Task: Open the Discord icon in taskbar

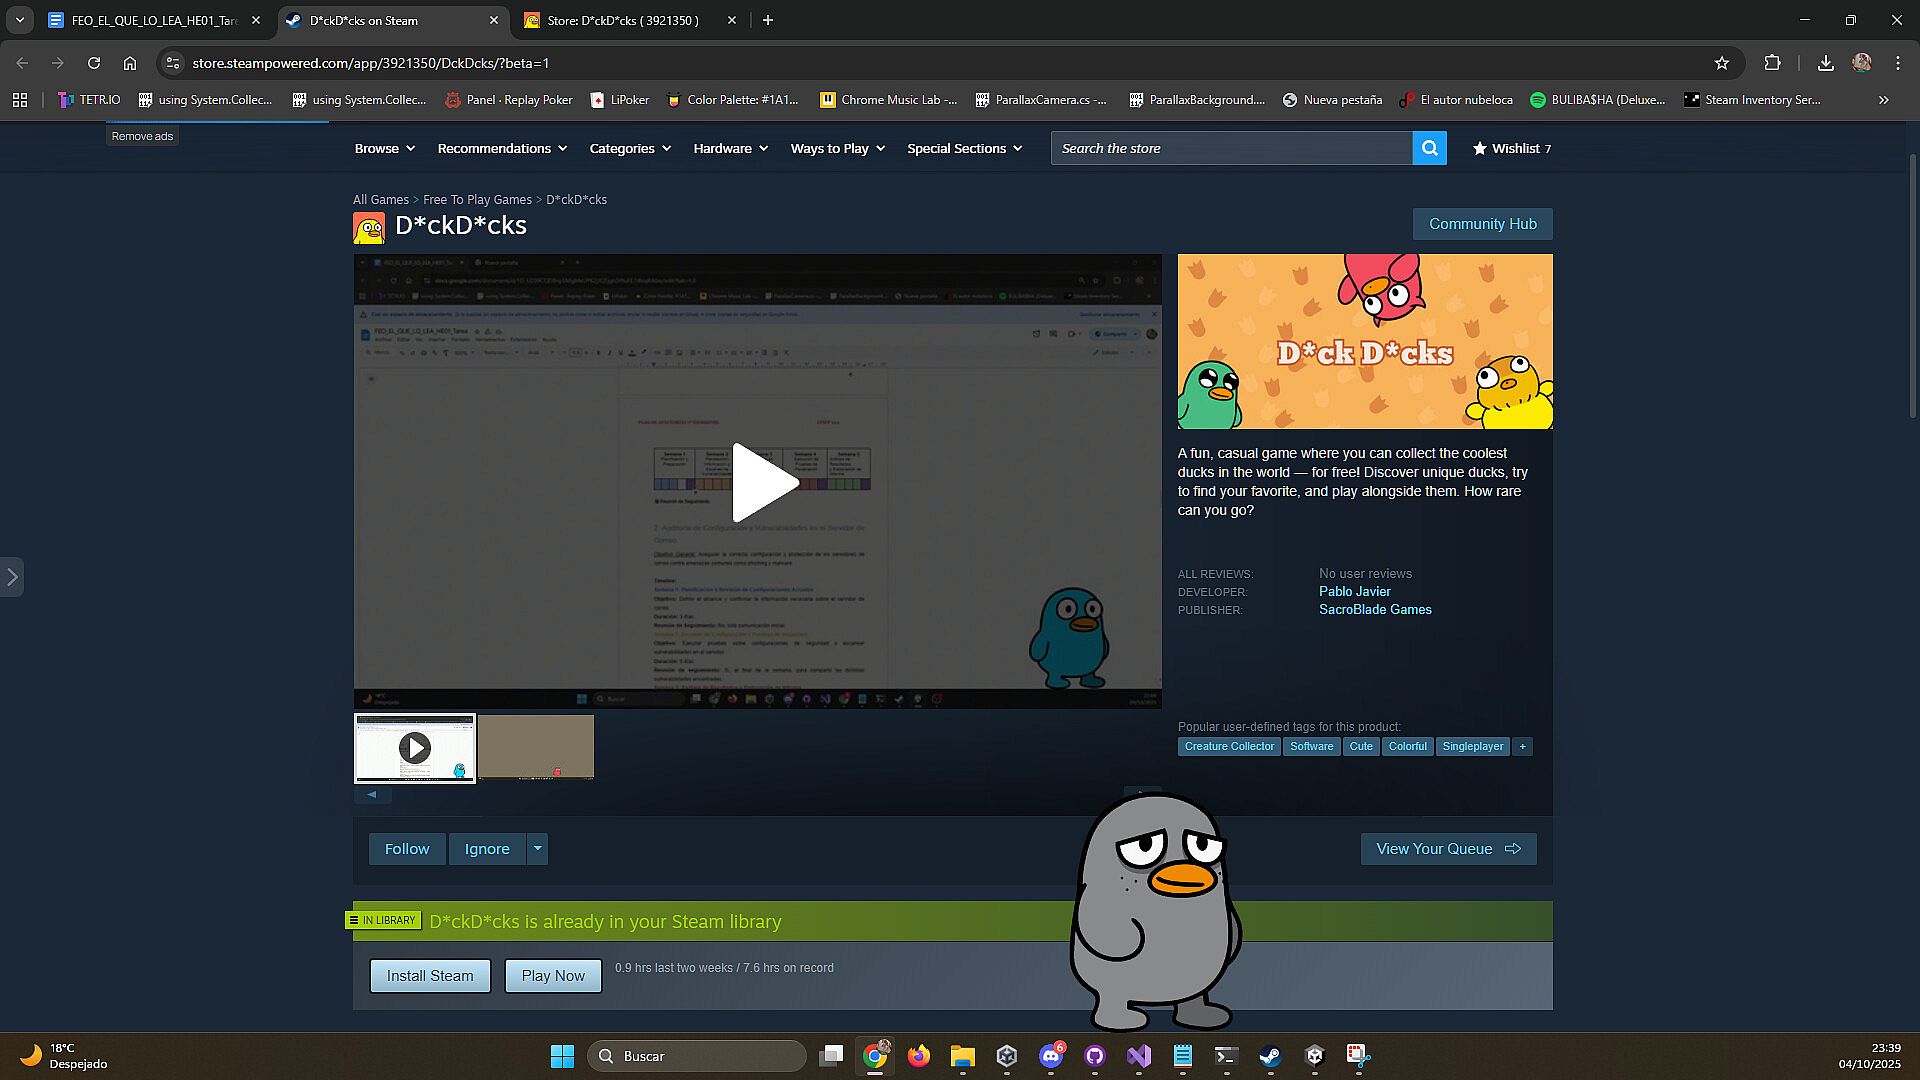Action: click(1050, 1056)
